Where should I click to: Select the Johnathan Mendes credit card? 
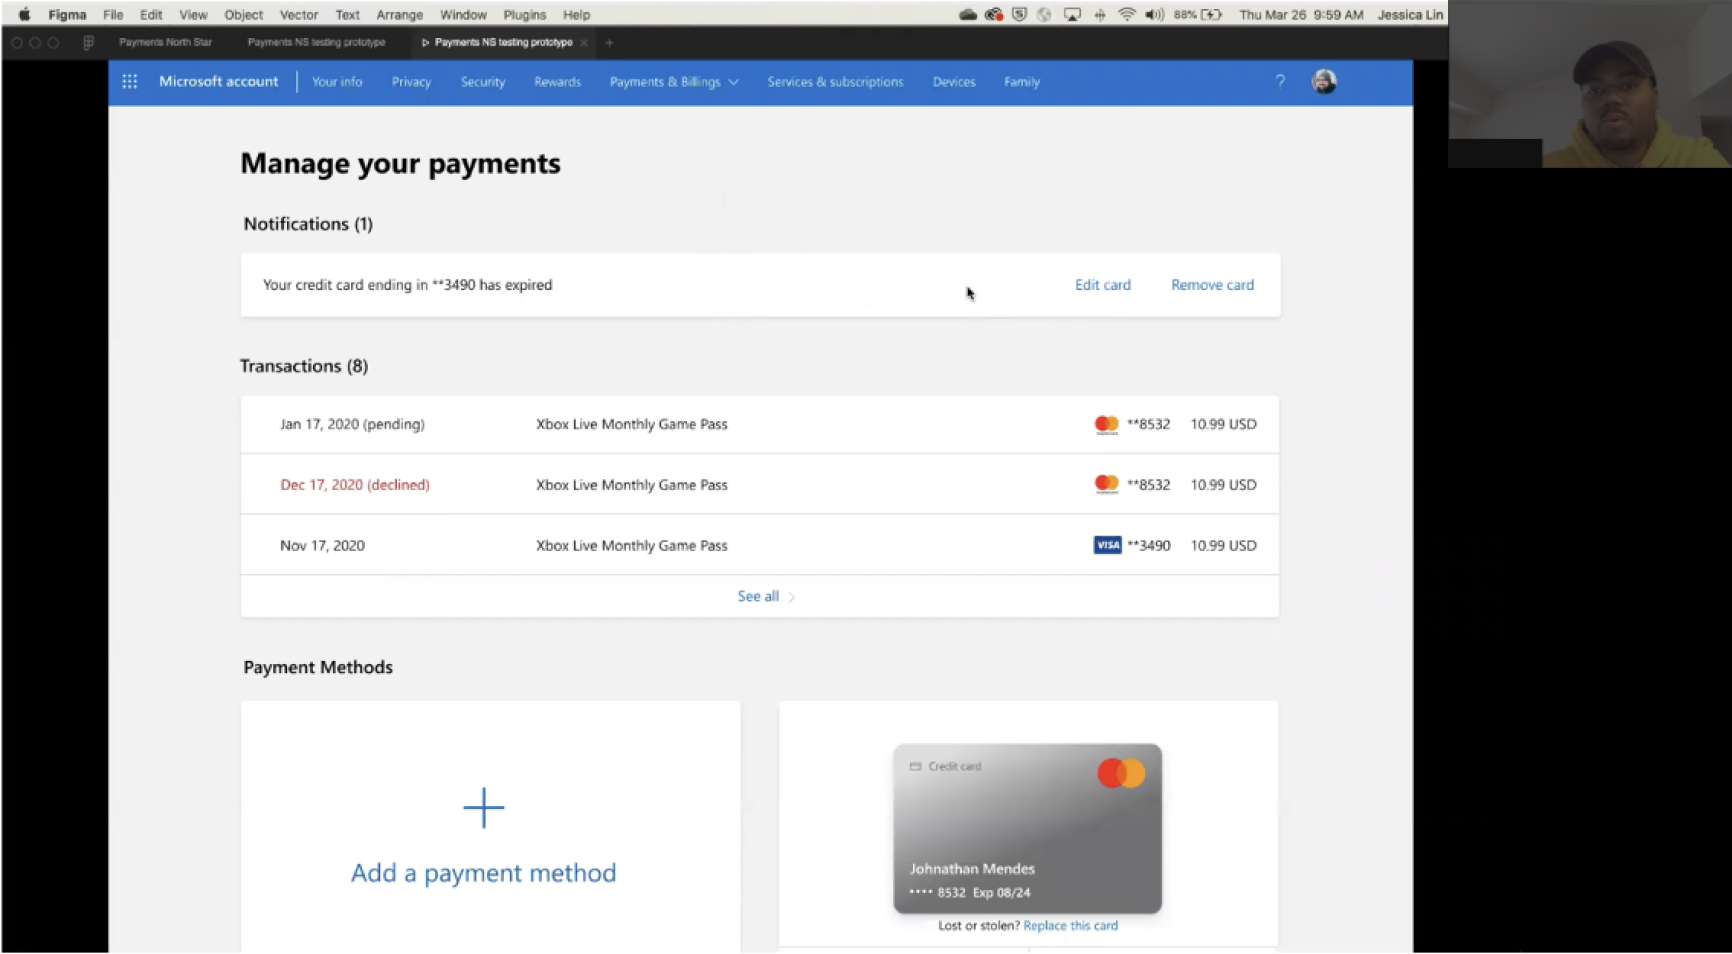(x=1027, y=829)
